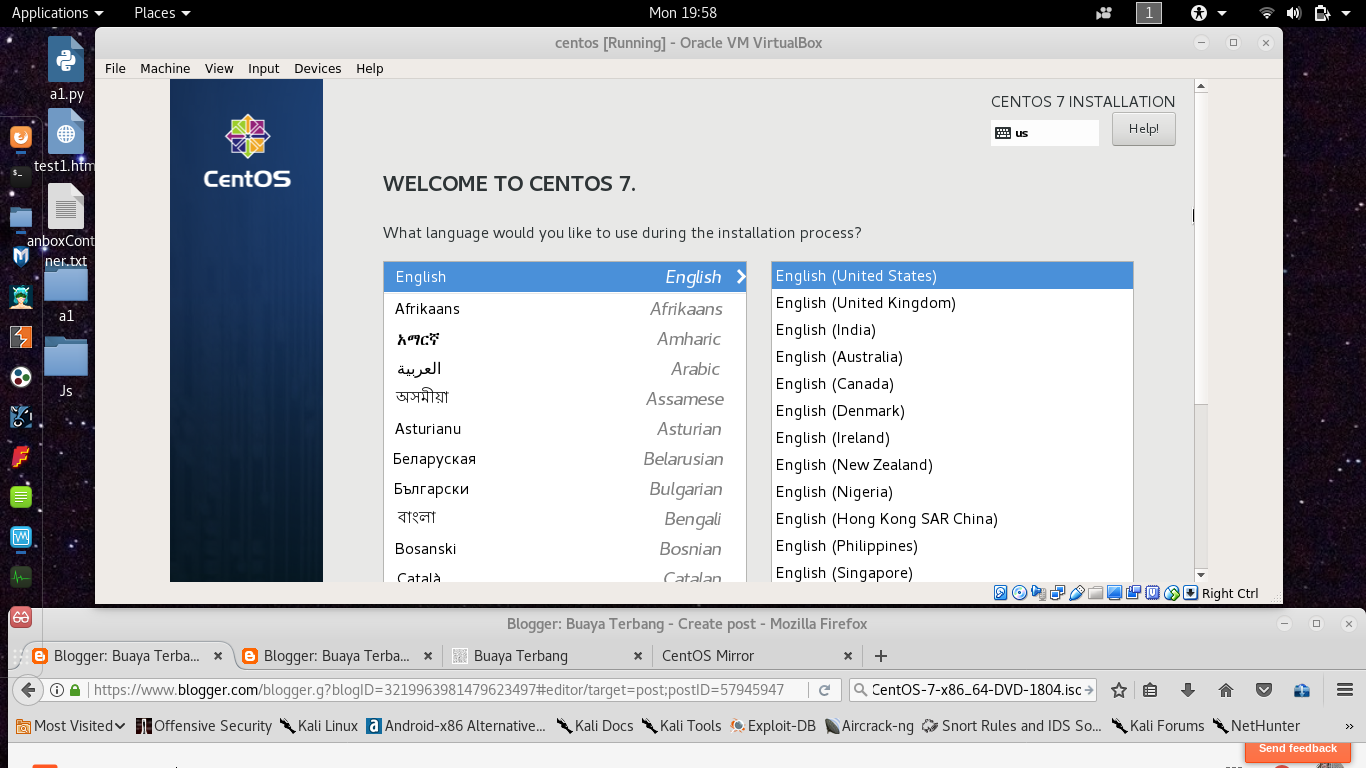Image resolution: width=1366 pixels, height=768 pixels.
Task: Open the Places menu in top panel
Action: pos(162,13)
